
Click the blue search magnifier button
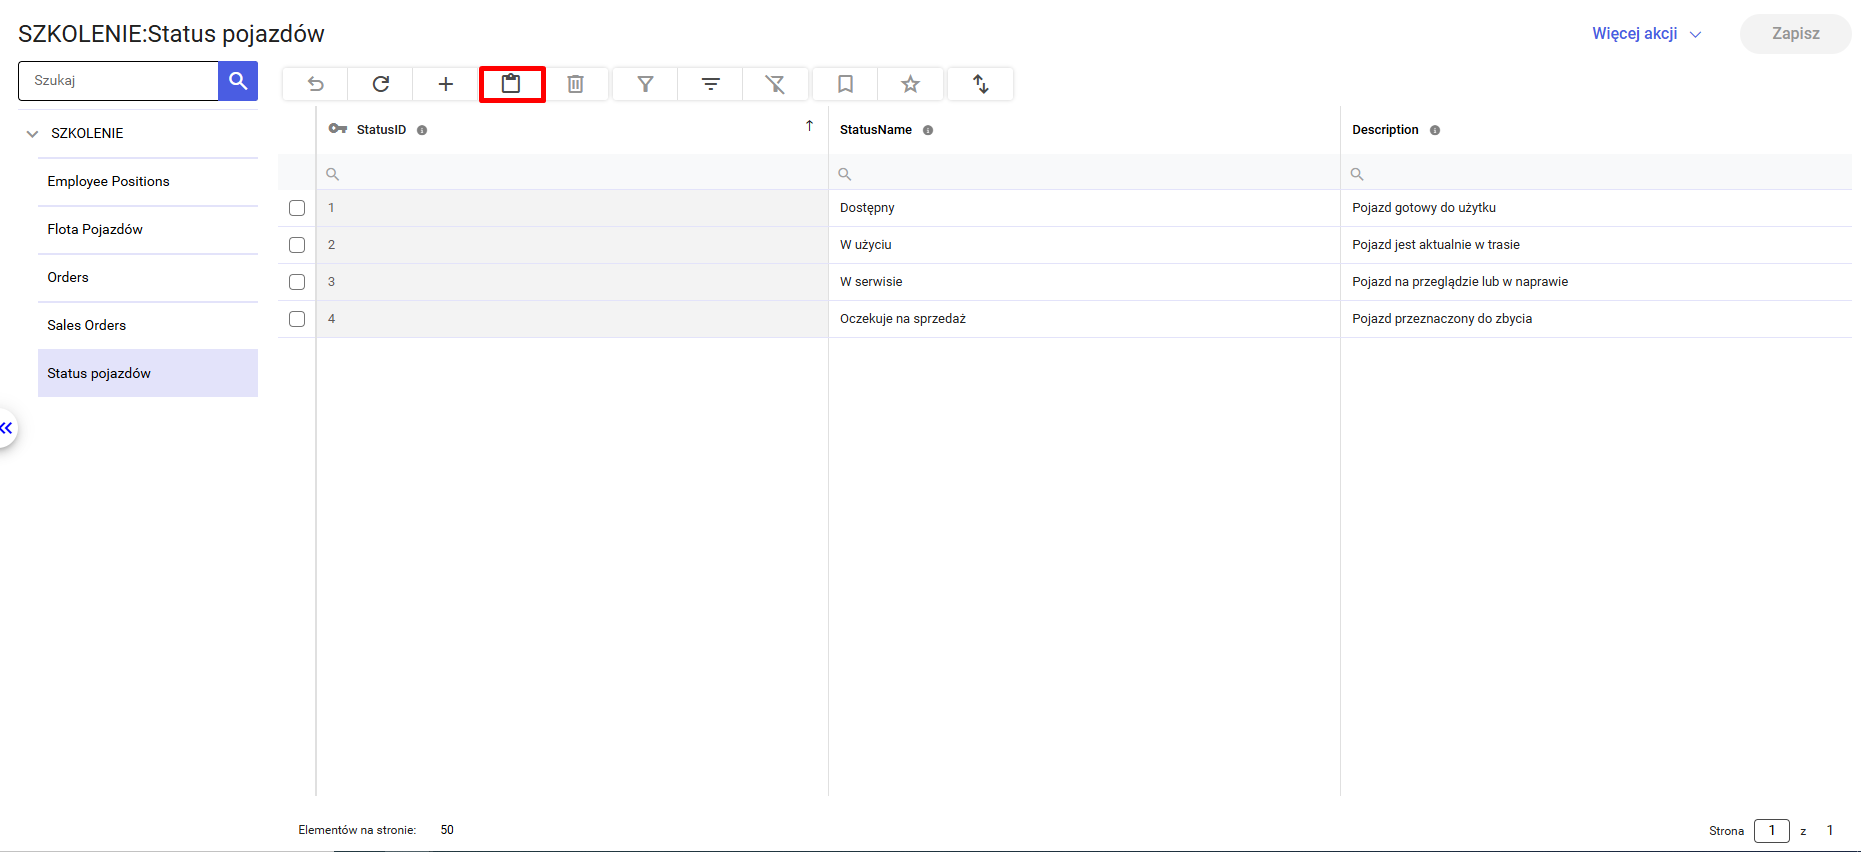238,81
